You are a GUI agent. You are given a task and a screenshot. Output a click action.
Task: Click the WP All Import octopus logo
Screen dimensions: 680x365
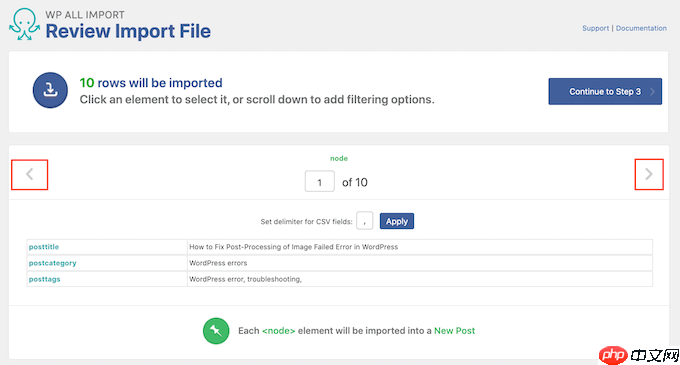coord(24,24)
